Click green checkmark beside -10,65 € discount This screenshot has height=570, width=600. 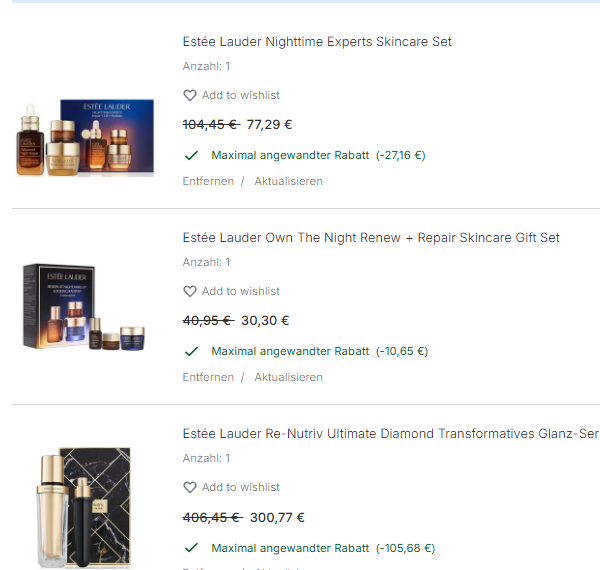[191, 351]
